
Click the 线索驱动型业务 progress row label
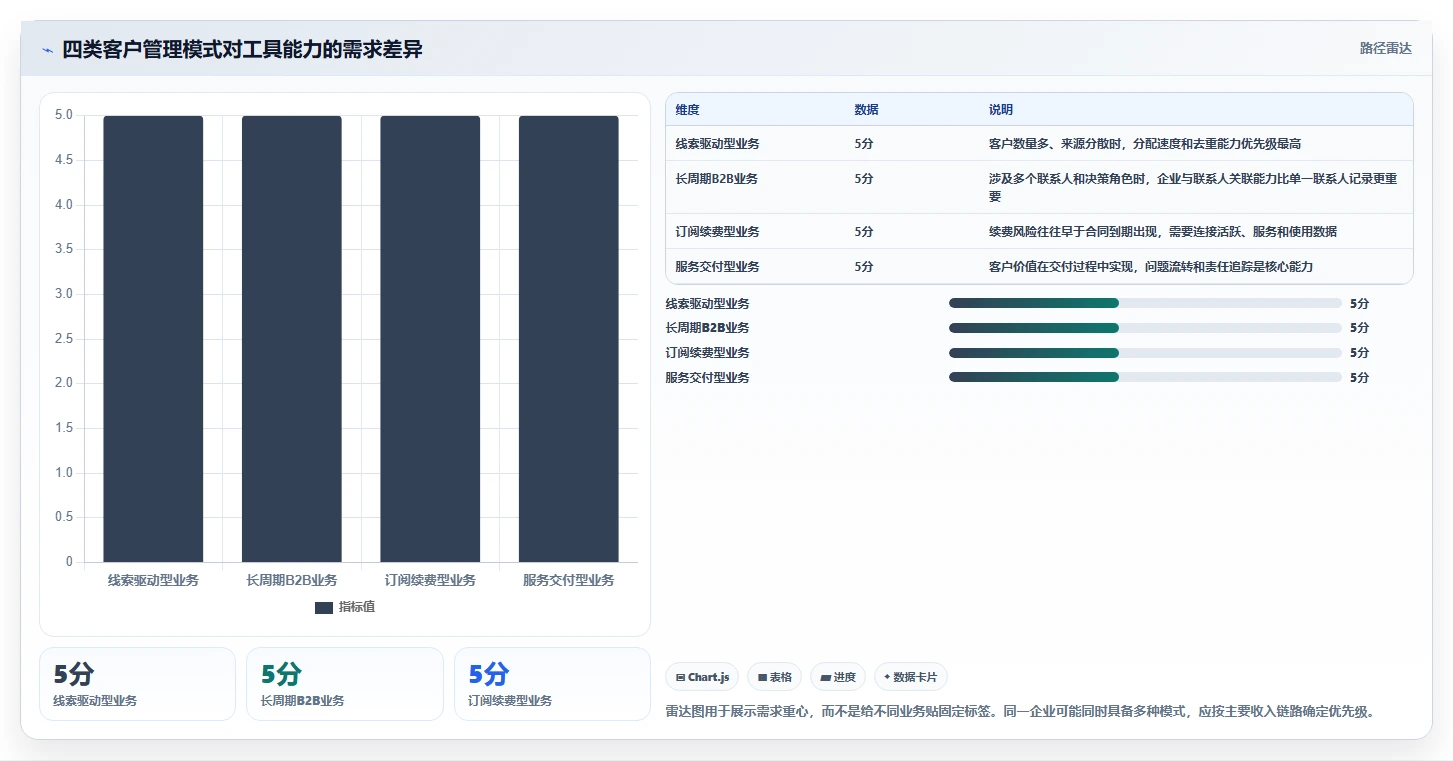[x=707, y=303]
